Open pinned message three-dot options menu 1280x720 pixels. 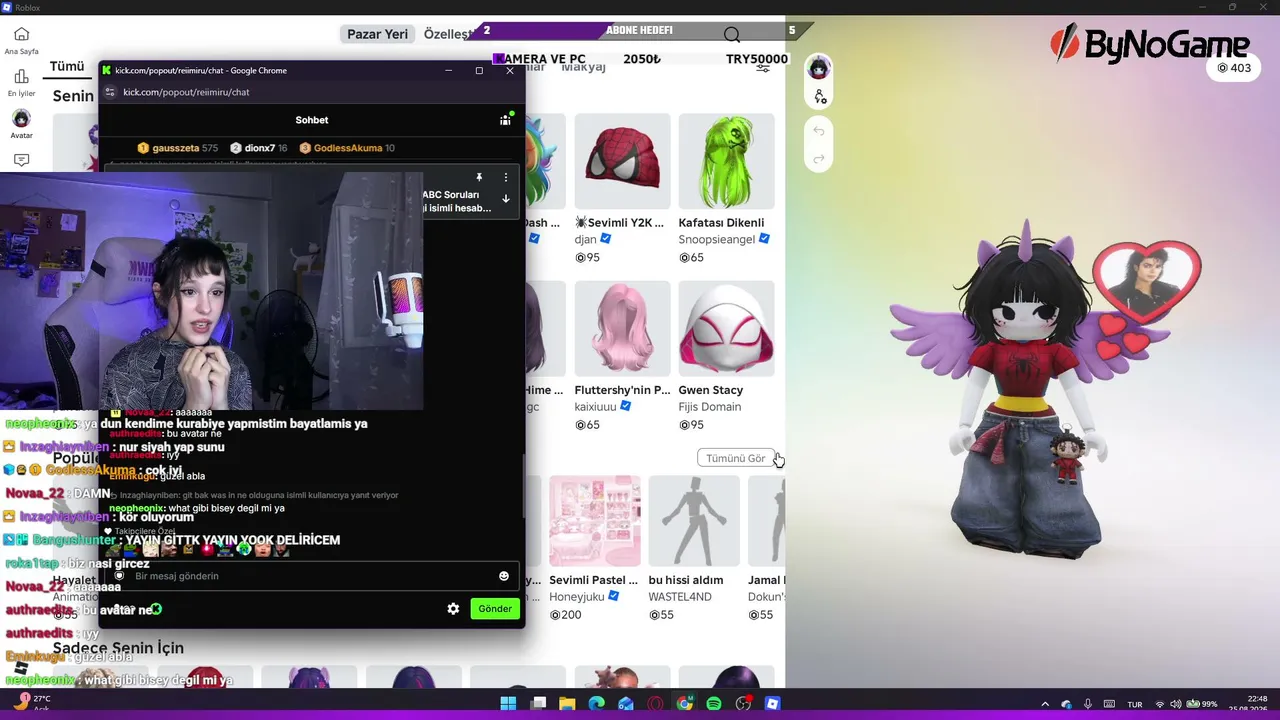click(505, 178)
